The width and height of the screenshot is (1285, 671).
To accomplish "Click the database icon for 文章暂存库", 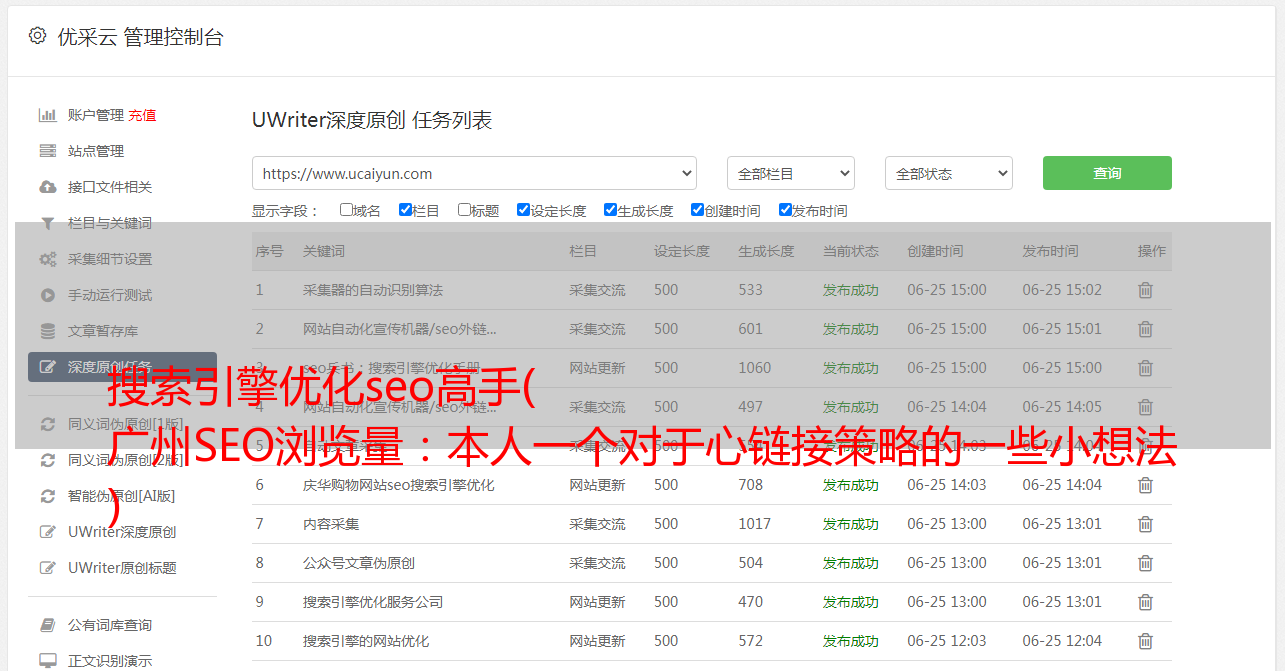I will (x=47, y=331).
